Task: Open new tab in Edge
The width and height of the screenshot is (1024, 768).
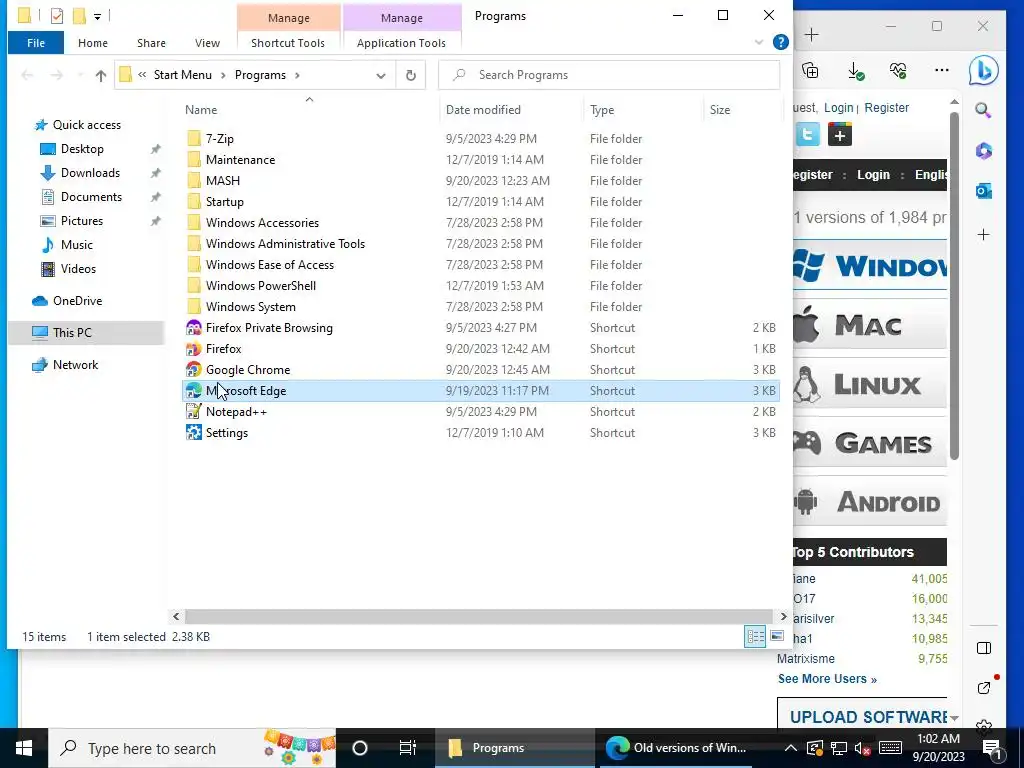Action: pos(811,35)
